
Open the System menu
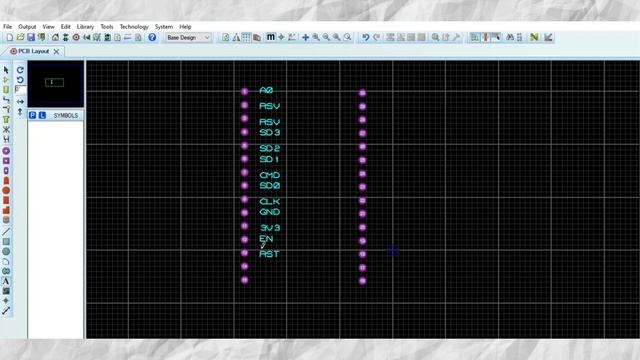[164, 27]
